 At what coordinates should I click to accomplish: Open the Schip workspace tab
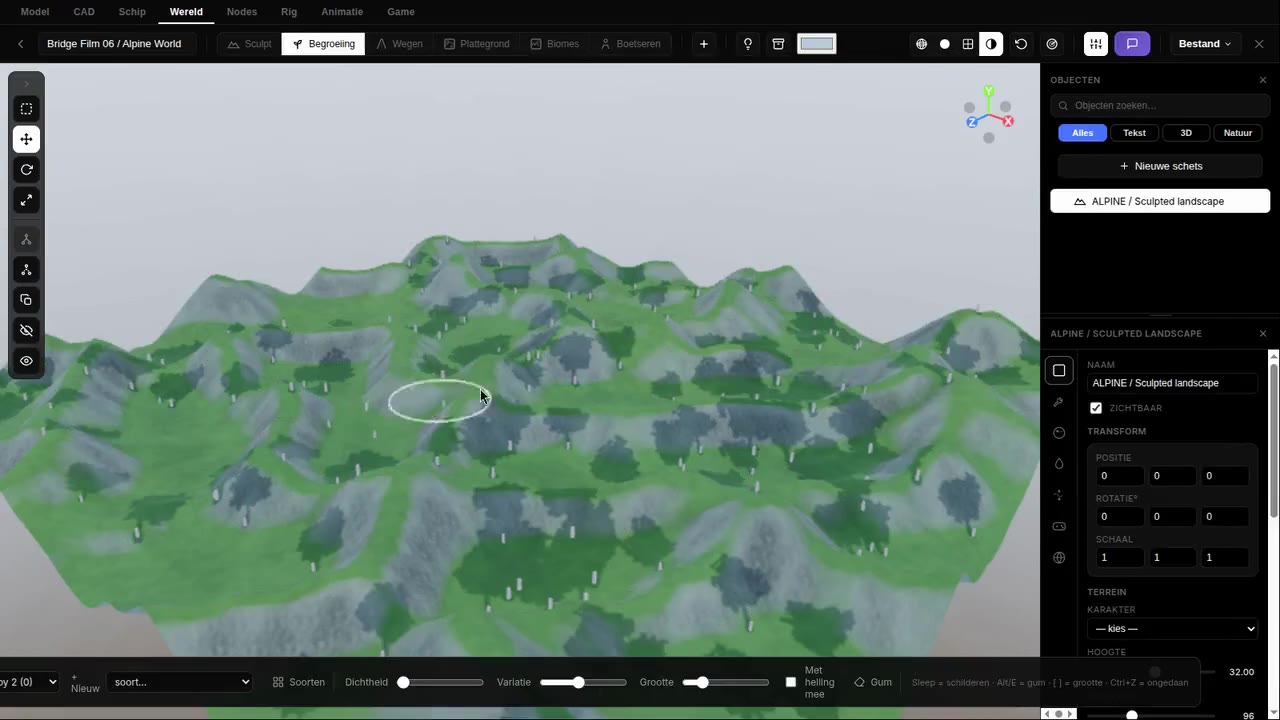(132, 12)
